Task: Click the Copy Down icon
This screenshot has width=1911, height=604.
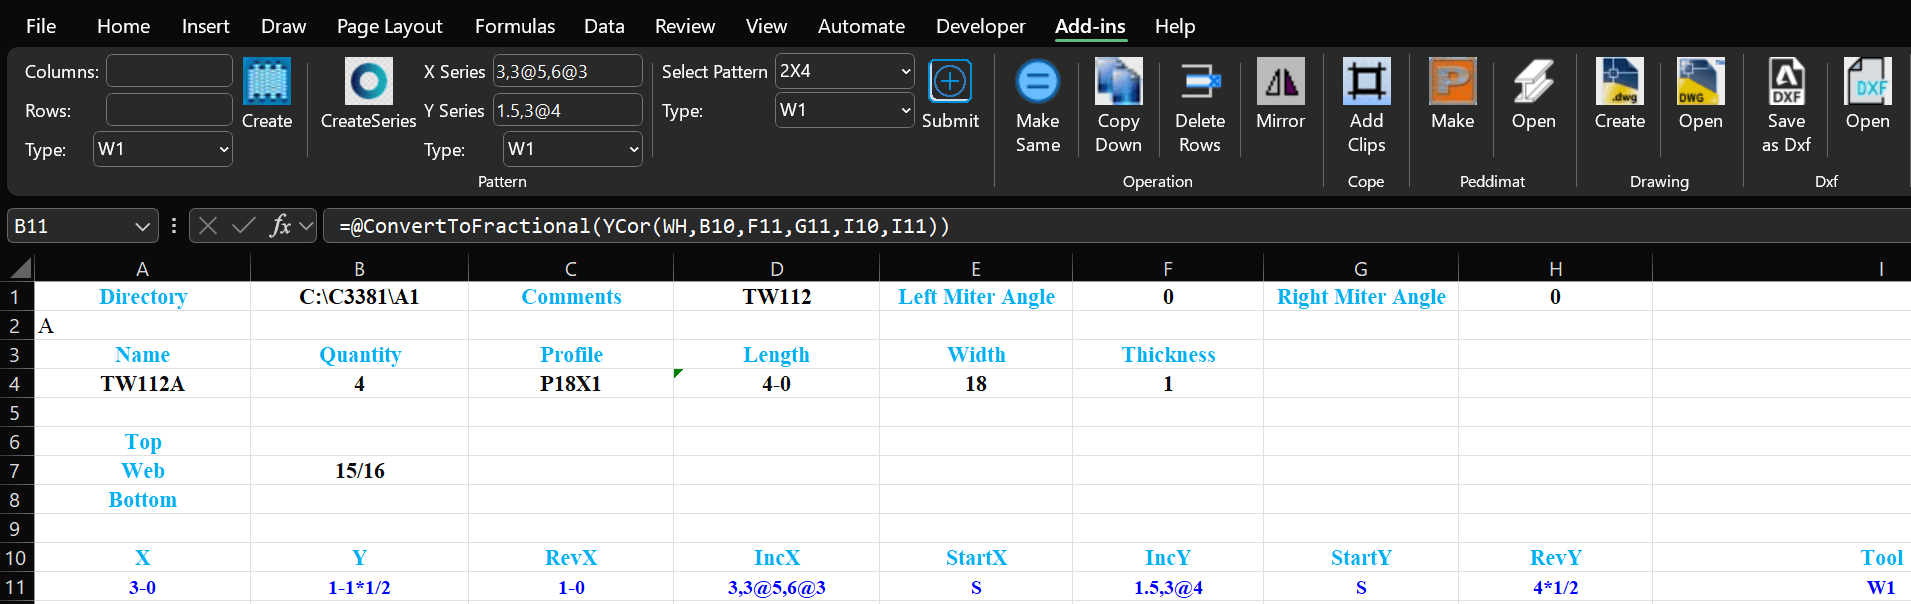Action: pos(1118,82)
